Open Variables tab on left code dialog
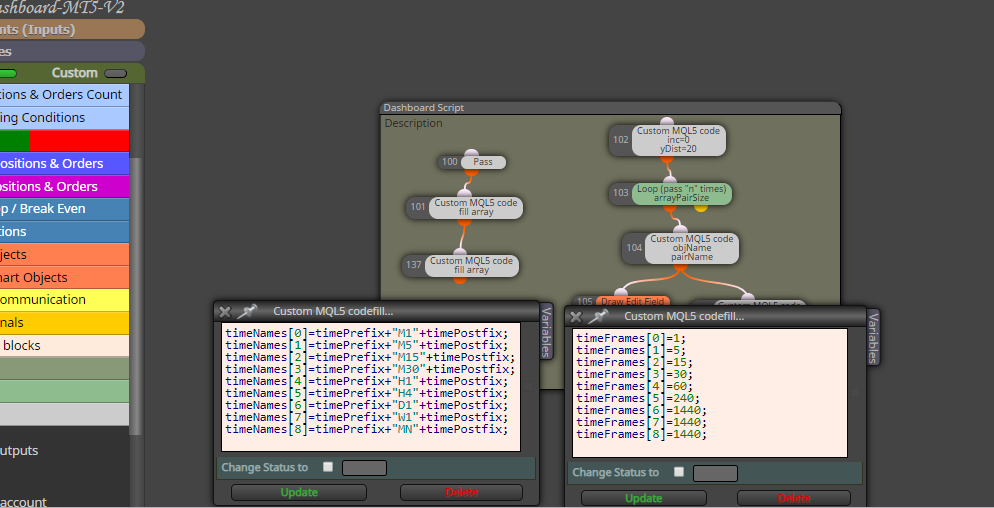The width and height of the screenshot is (994, 508). (x=546, y=331)
